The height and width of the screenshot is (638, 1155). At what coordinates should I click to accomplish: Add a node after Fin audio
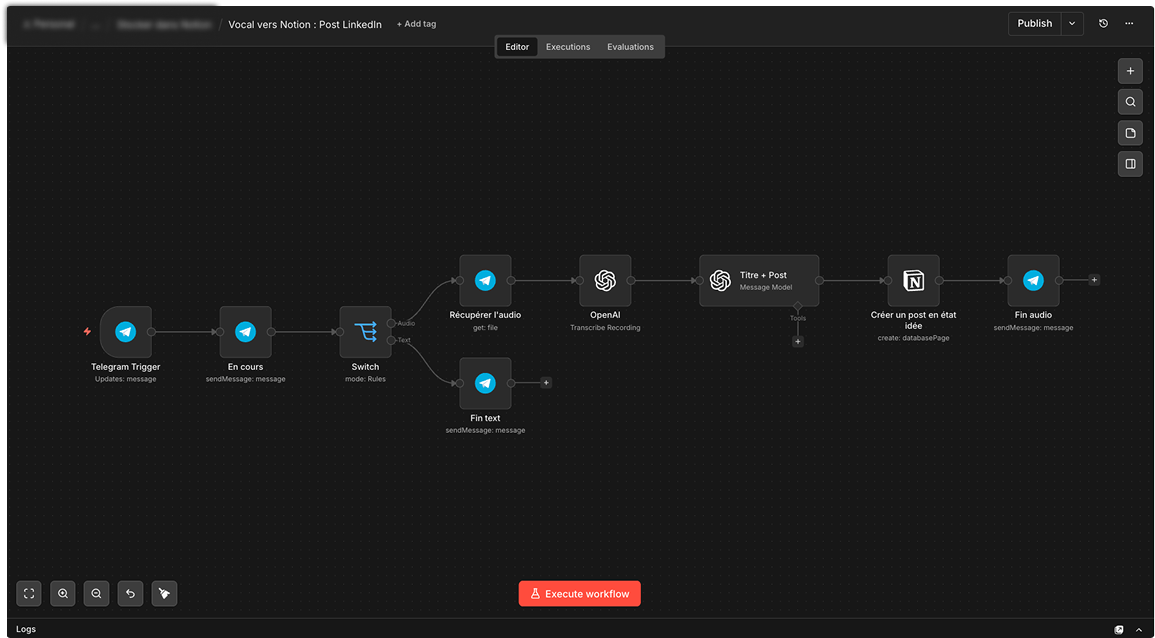point(1095,280)
